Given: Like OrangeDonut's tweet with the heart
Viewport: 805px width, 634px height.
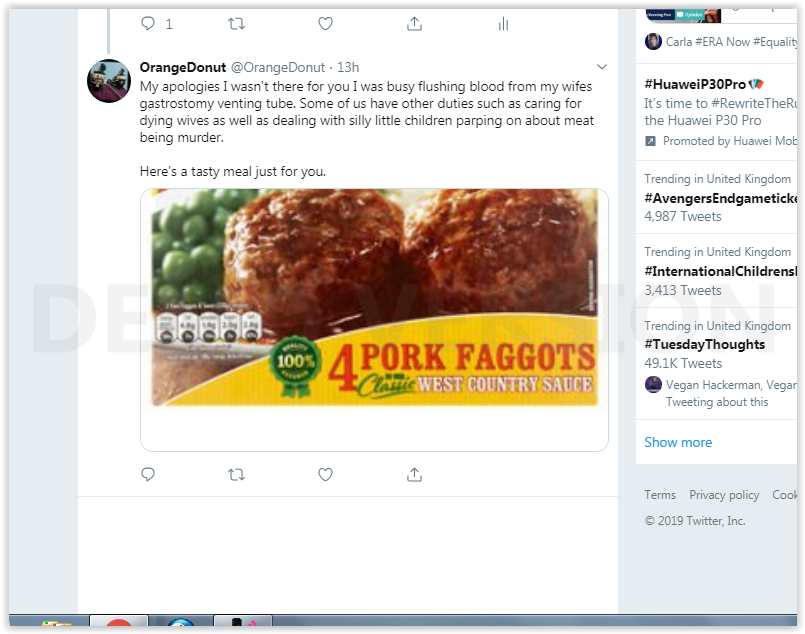Looking at the screenshot, I should (325, 23).
